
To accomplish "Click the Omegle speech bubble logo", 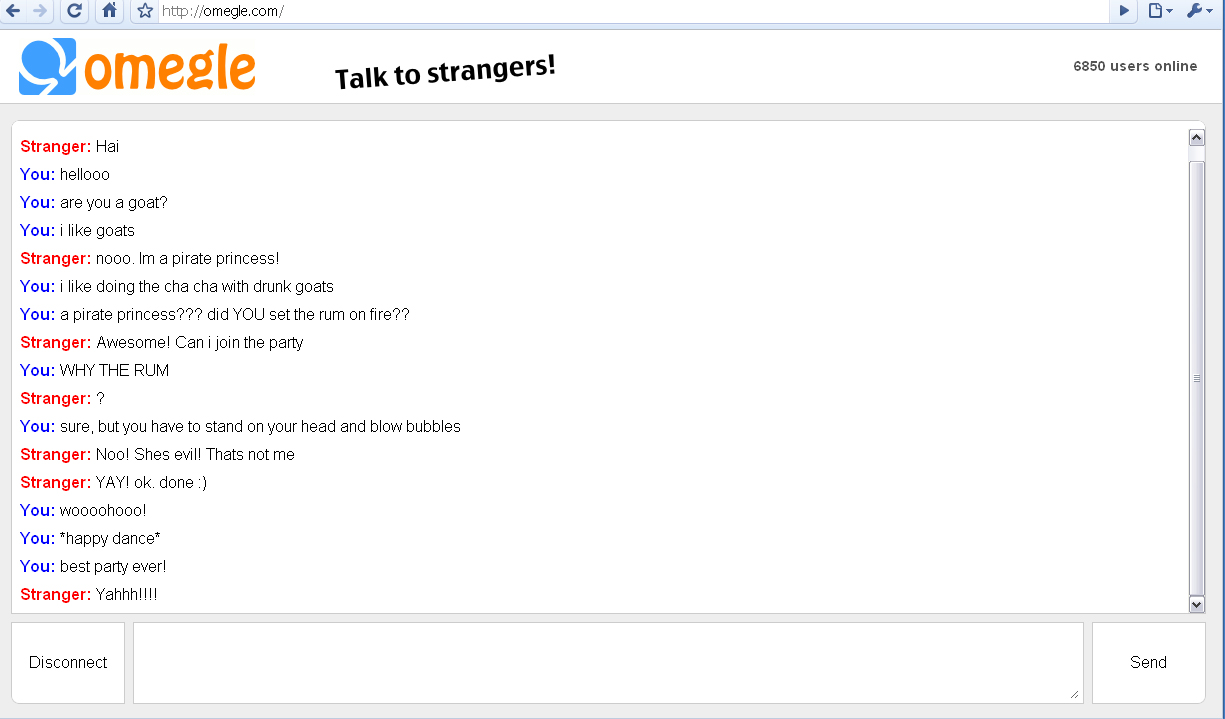I will 47,67.
